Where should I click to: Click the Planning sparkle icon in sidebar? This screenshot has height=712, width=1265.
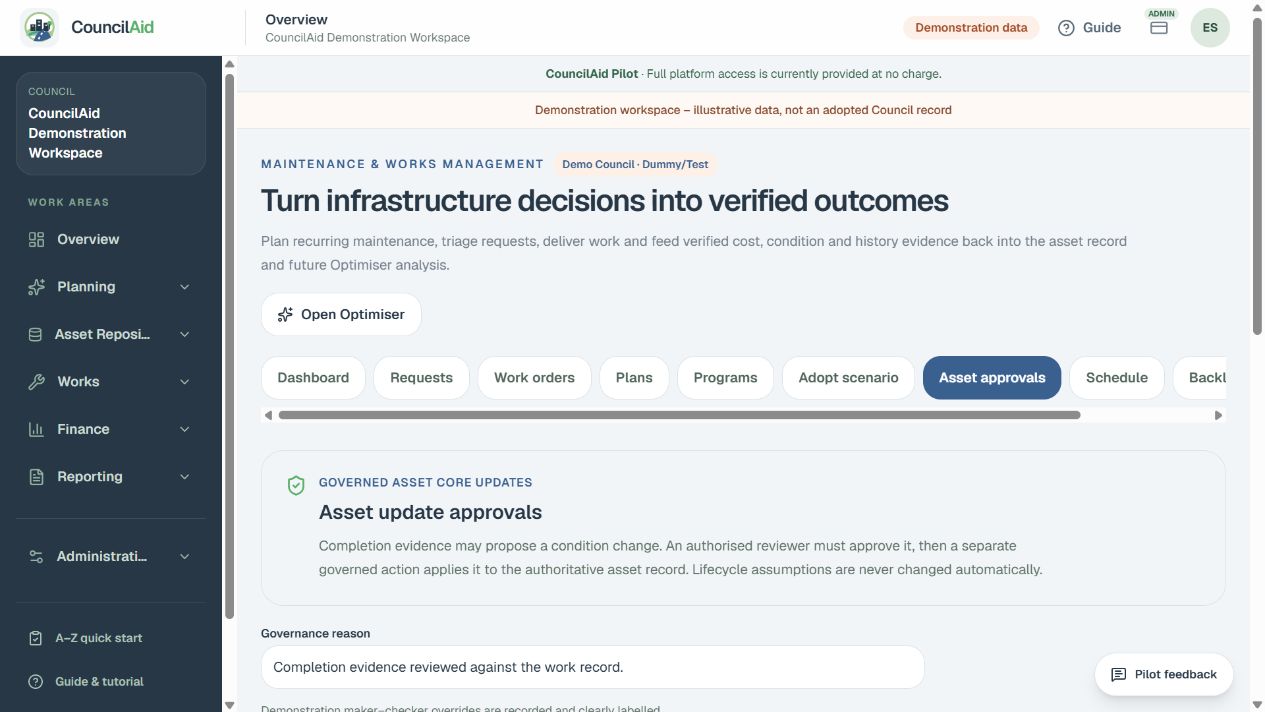tap(37, 287)
